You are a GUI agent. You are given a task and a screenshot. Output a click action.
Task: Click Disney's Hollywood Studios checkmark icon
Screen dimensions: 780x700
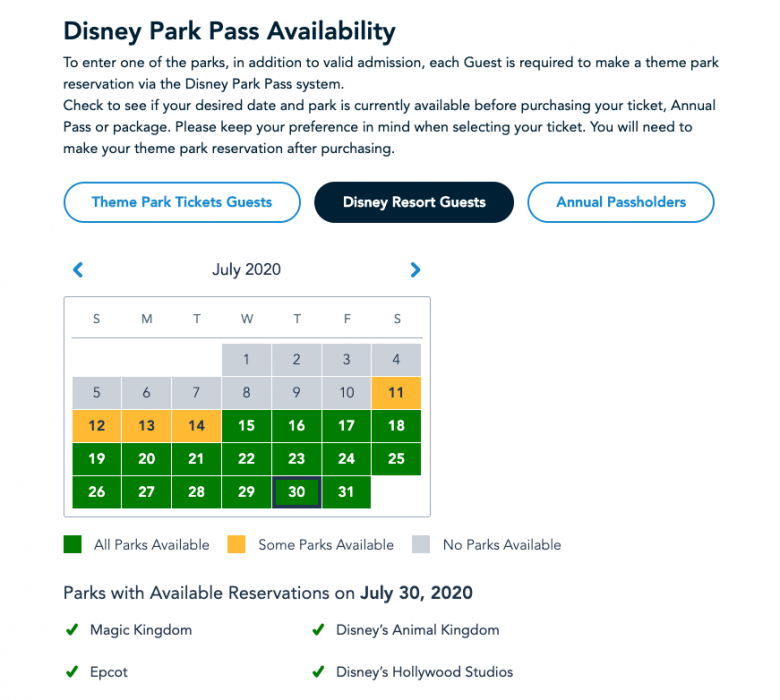tap(318, 672)
